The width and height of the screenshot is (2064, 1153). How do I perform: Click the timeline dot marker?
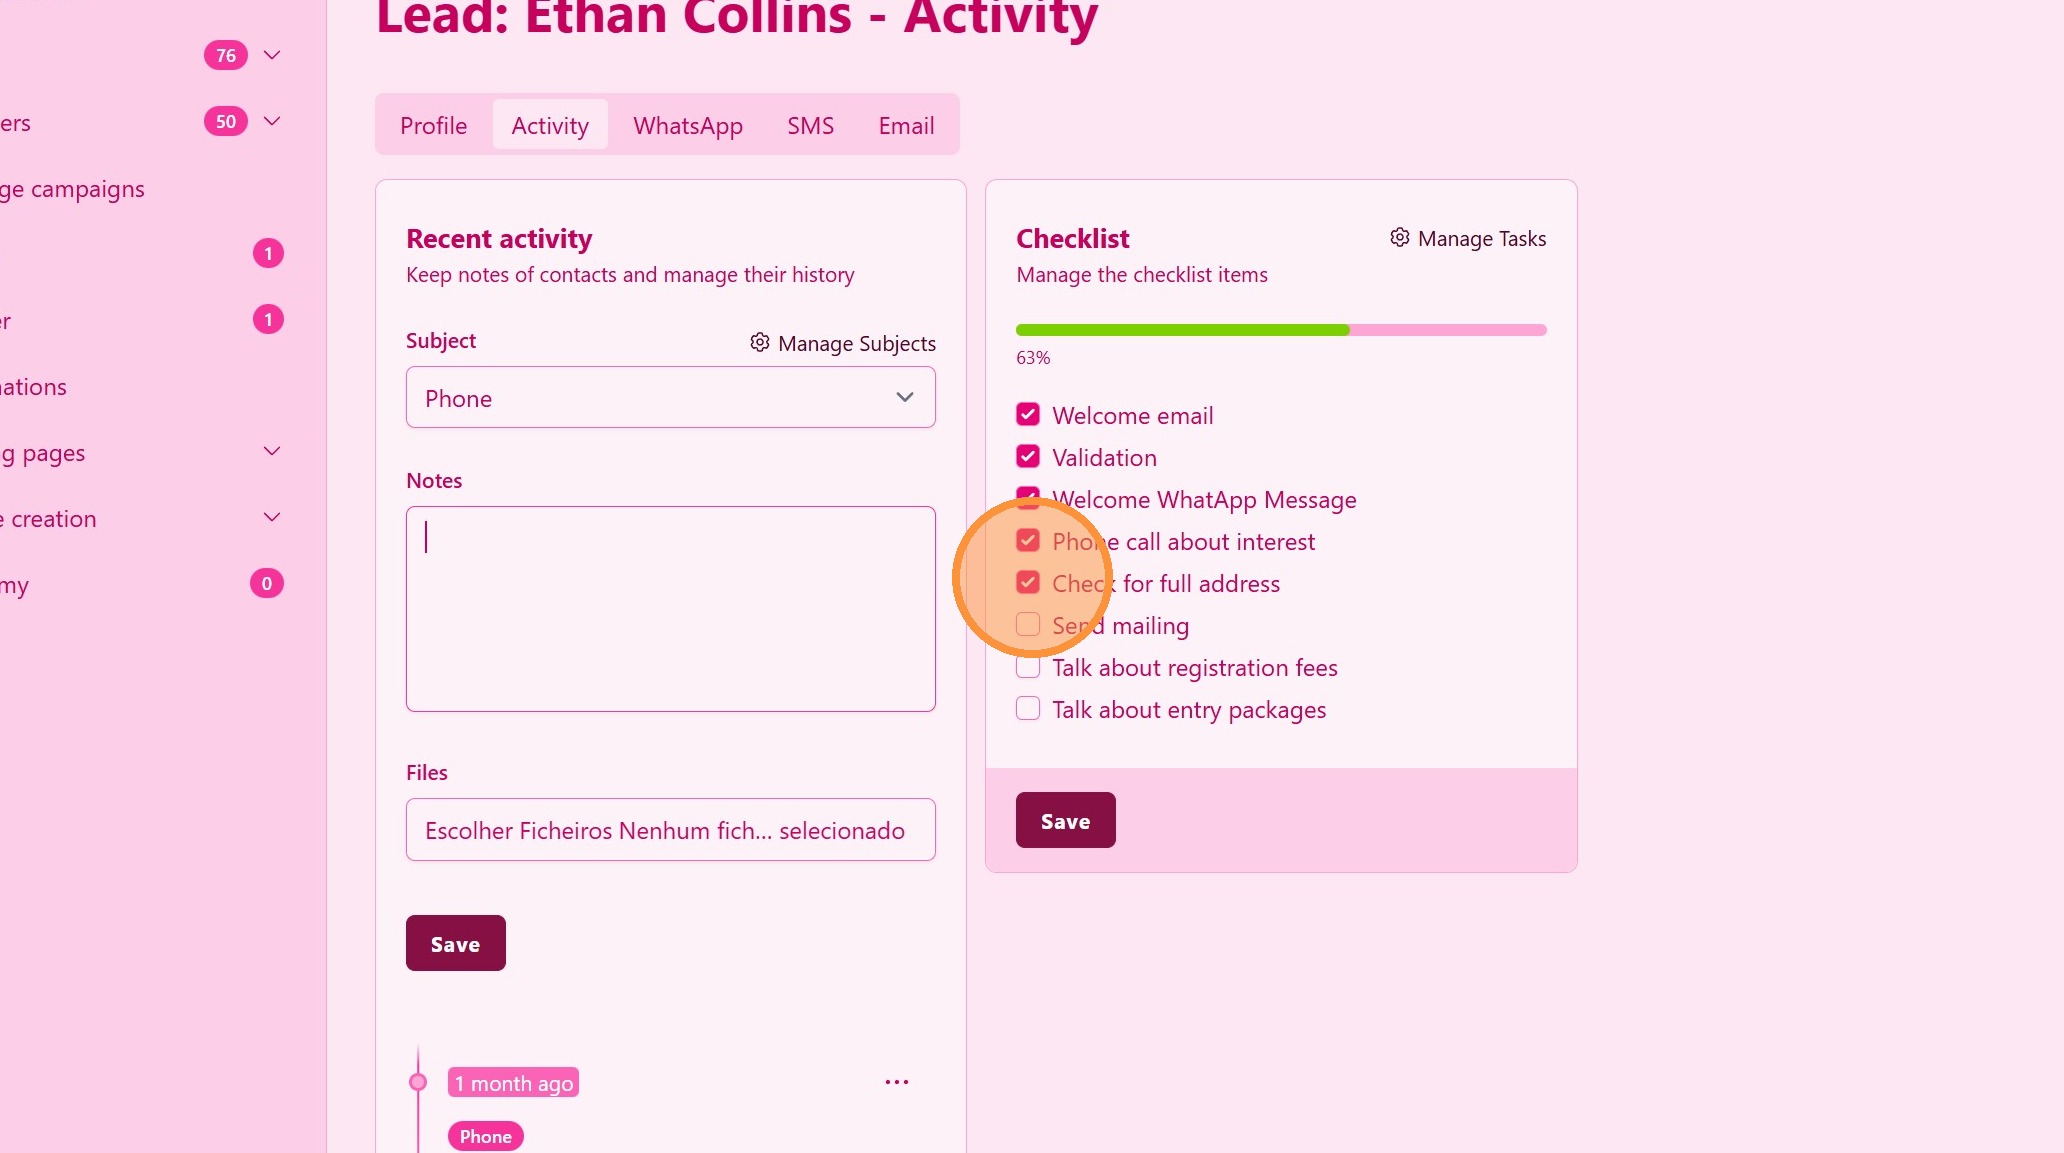pyautogui.click(x=418, y=1082)
